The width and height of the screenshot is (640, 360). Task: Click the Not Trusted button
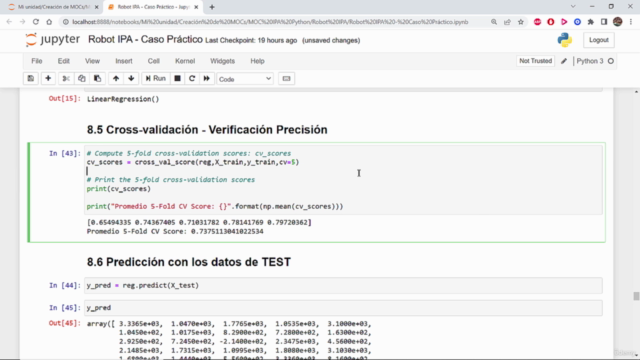tap(536, 61)
